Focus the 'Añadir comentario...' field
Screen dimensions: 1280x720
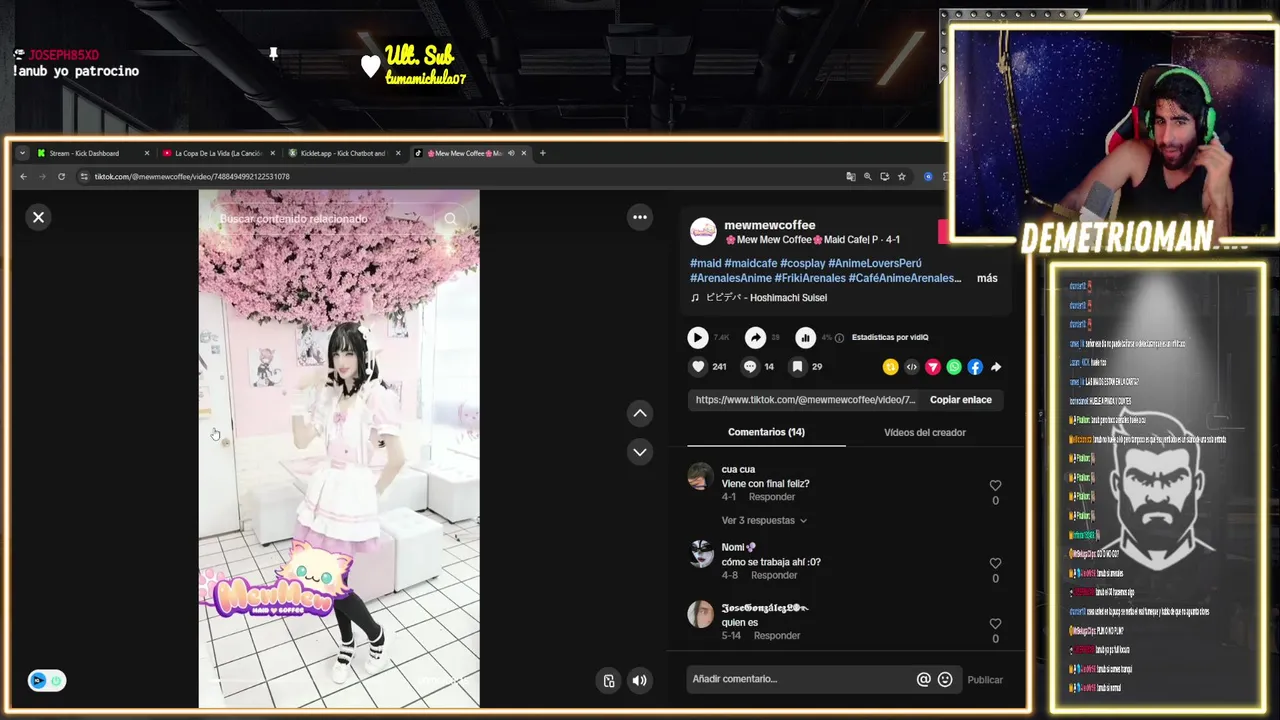[x=800, y=679]
